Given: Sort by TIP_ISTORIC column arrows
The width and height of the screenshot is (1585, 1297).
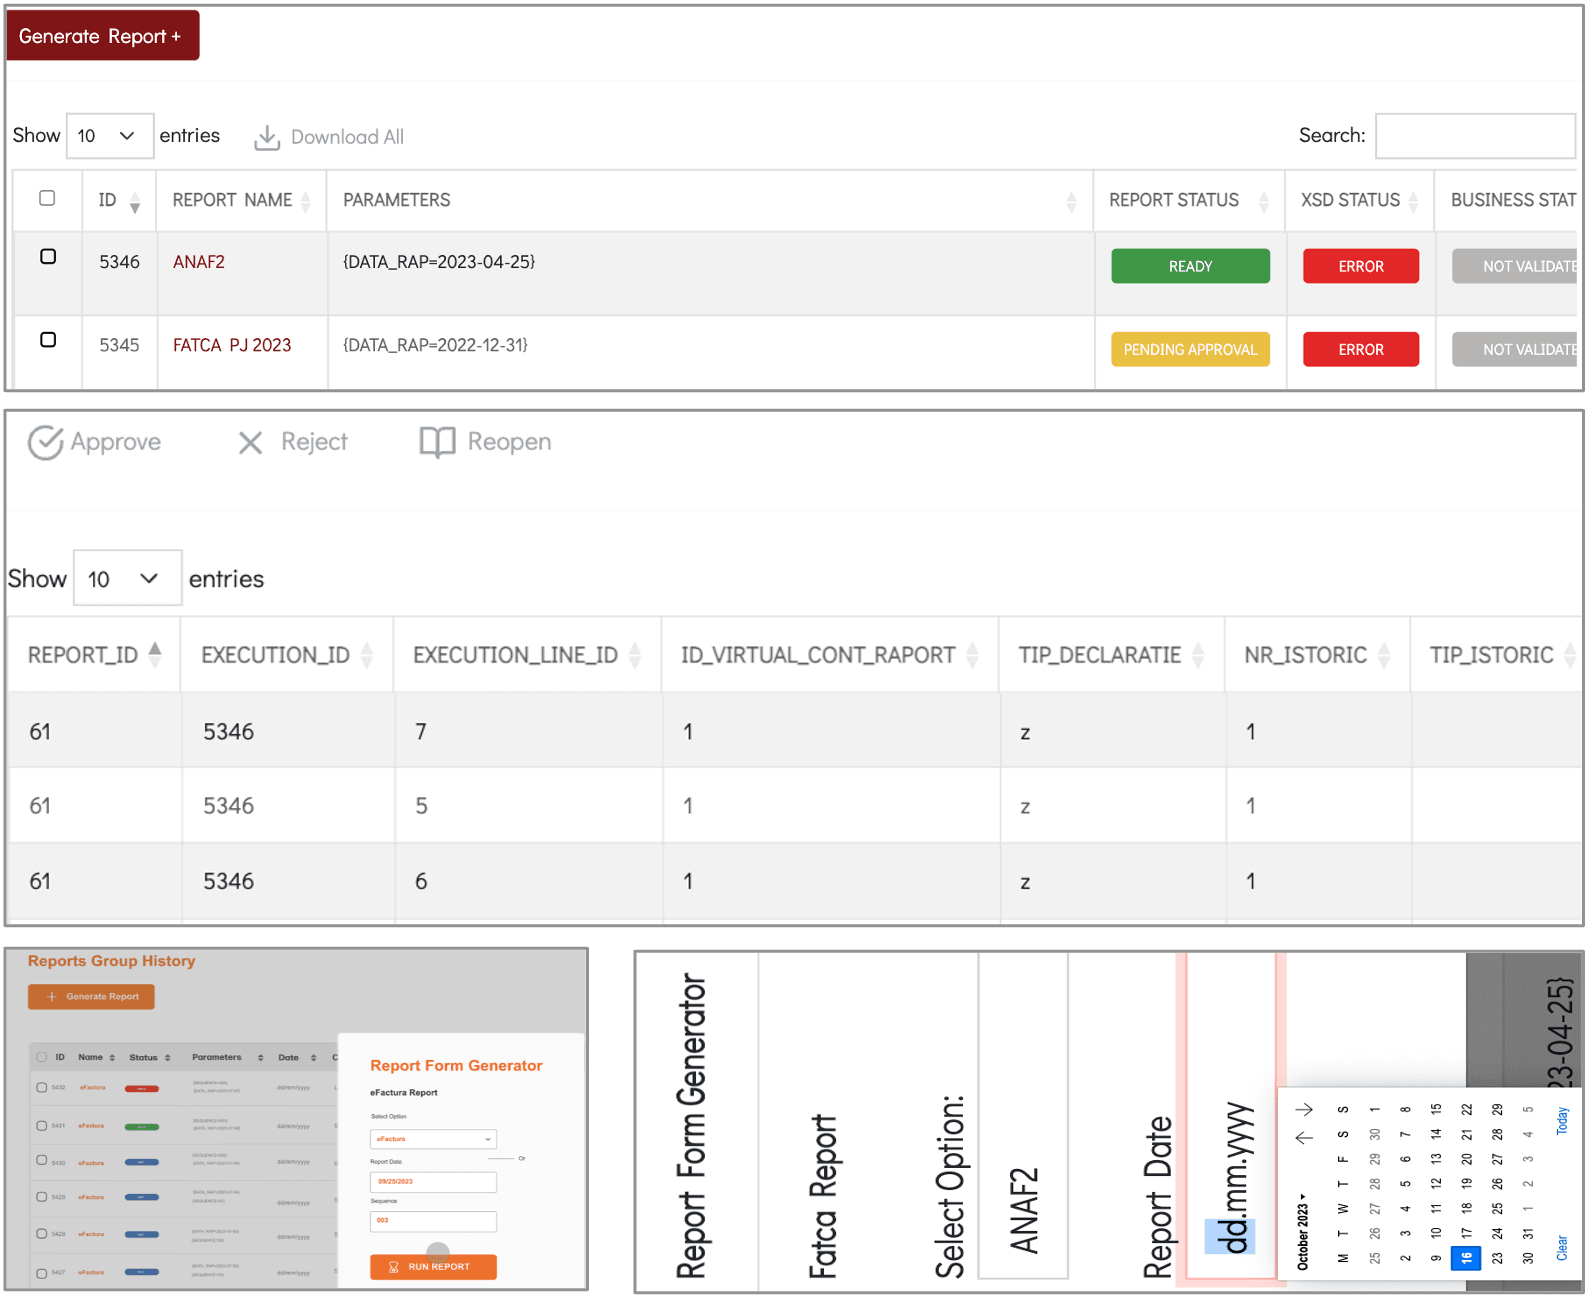Looking at the screenshot, I should coord(1570,655).
